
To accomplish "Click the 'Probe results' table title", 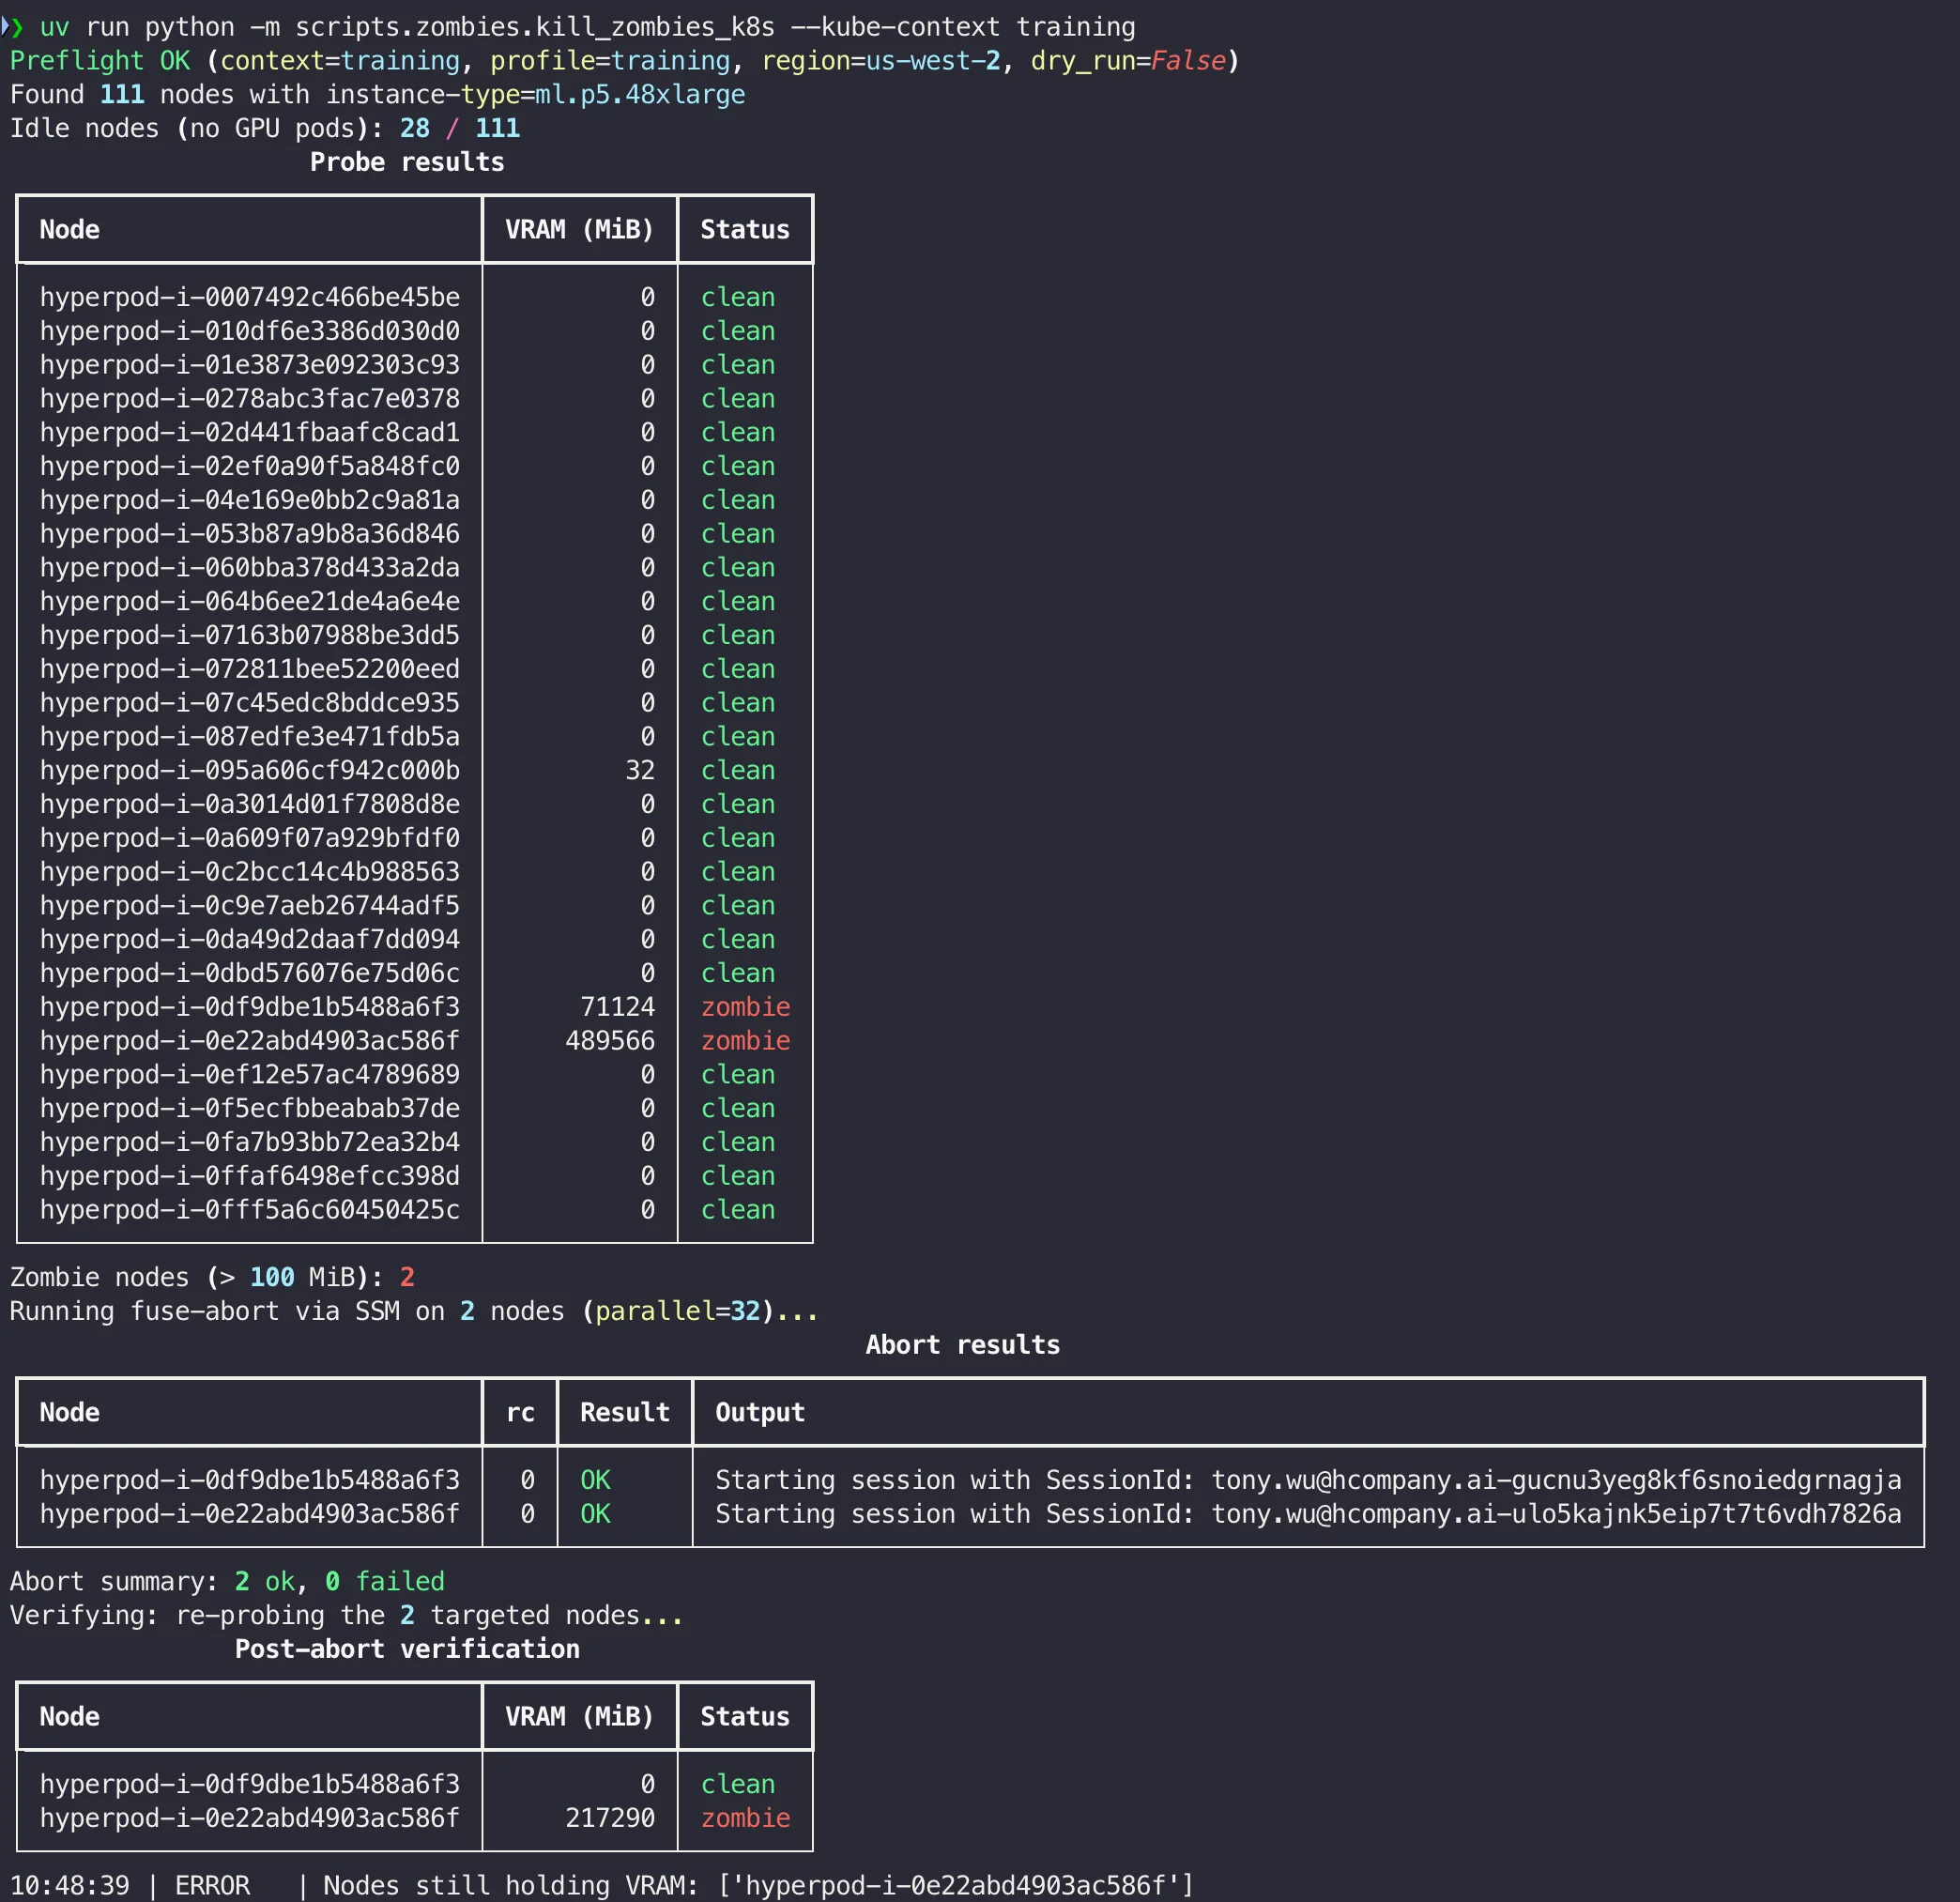I will click(x=407, y=162).
